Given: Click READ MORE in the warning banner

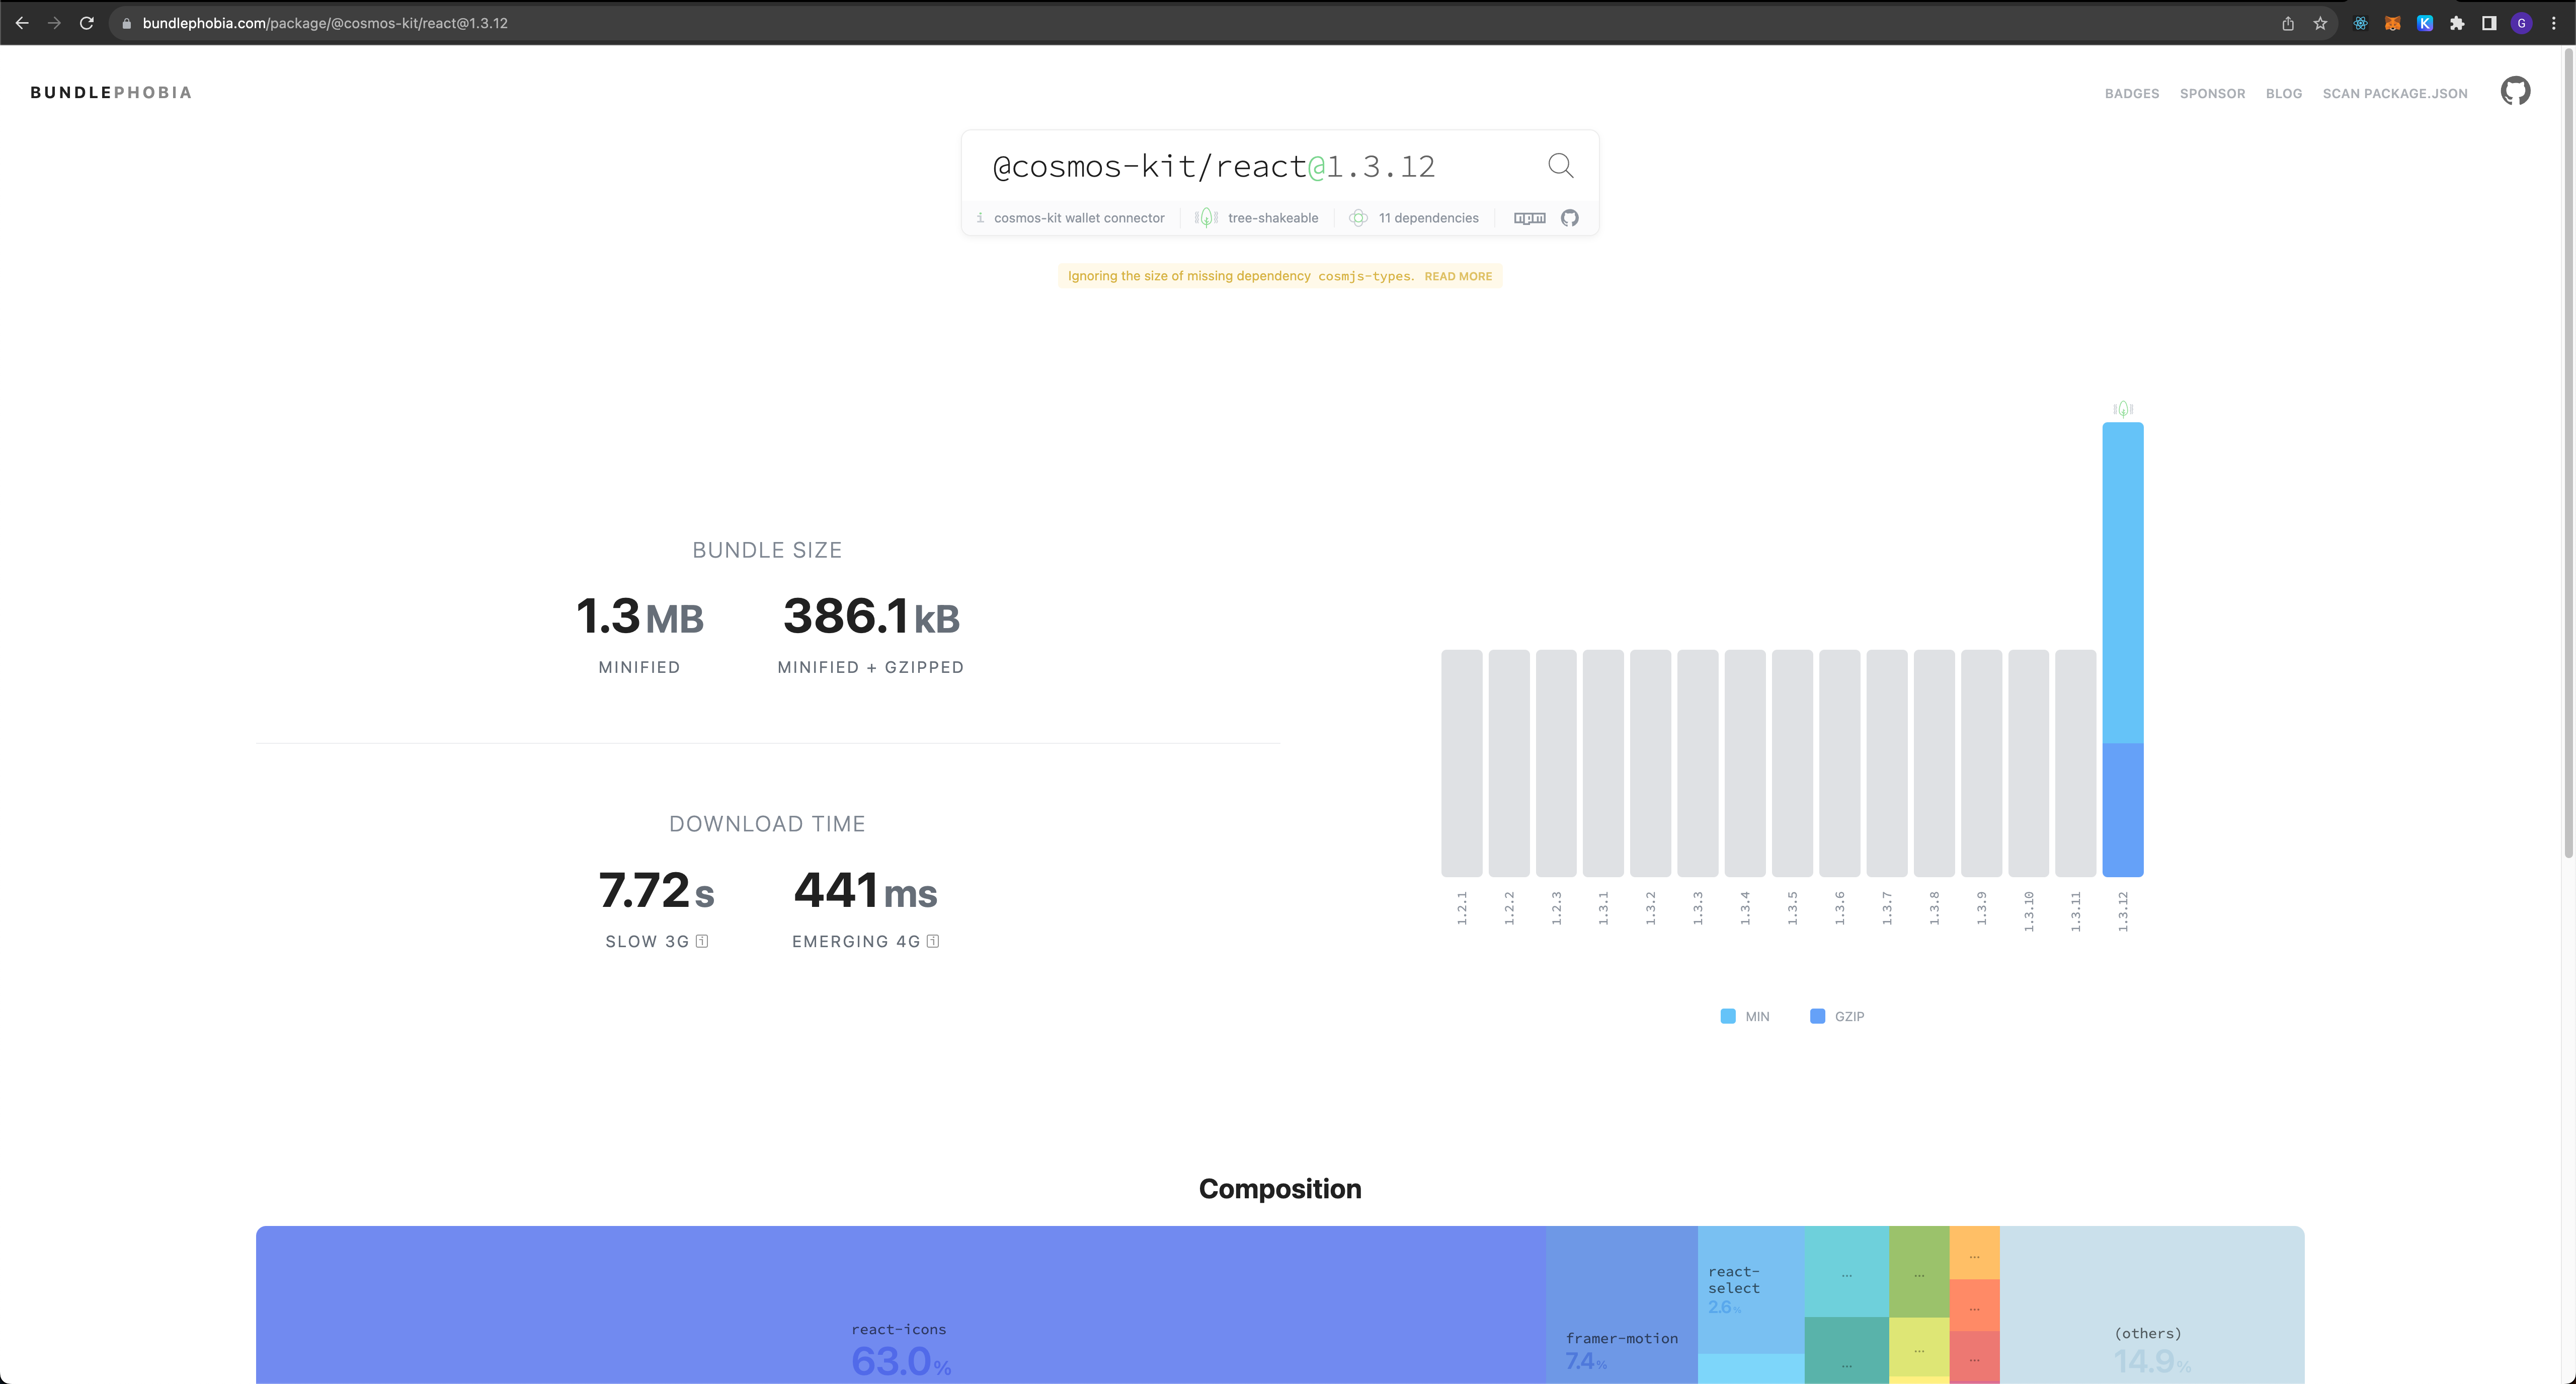Looking at the screenshot, I should [x=1457, y=276].
